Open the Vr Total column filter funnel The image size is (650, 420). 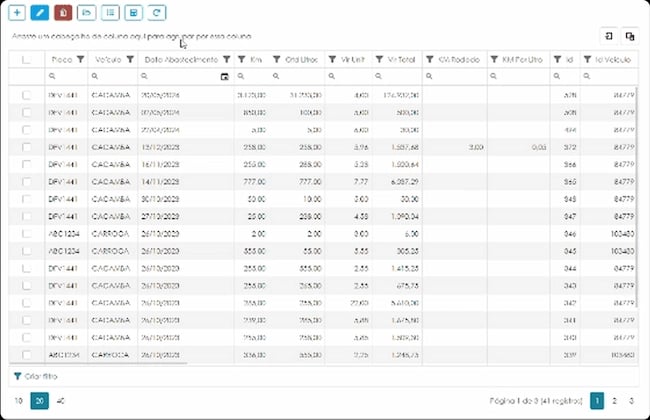(379, 59)
